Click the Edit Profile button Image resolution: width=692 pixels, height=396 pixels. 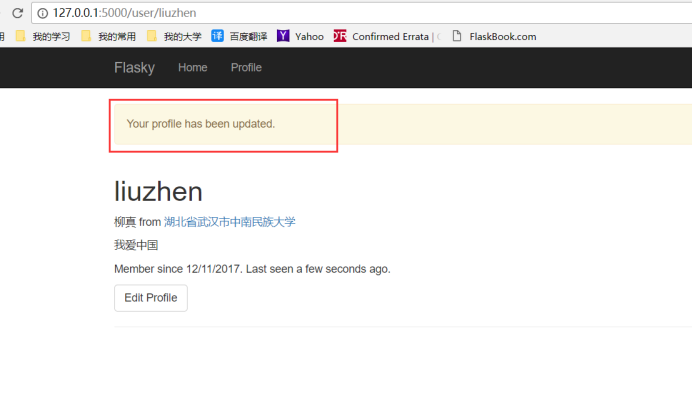pyautogui.click(x=151, y=298)
